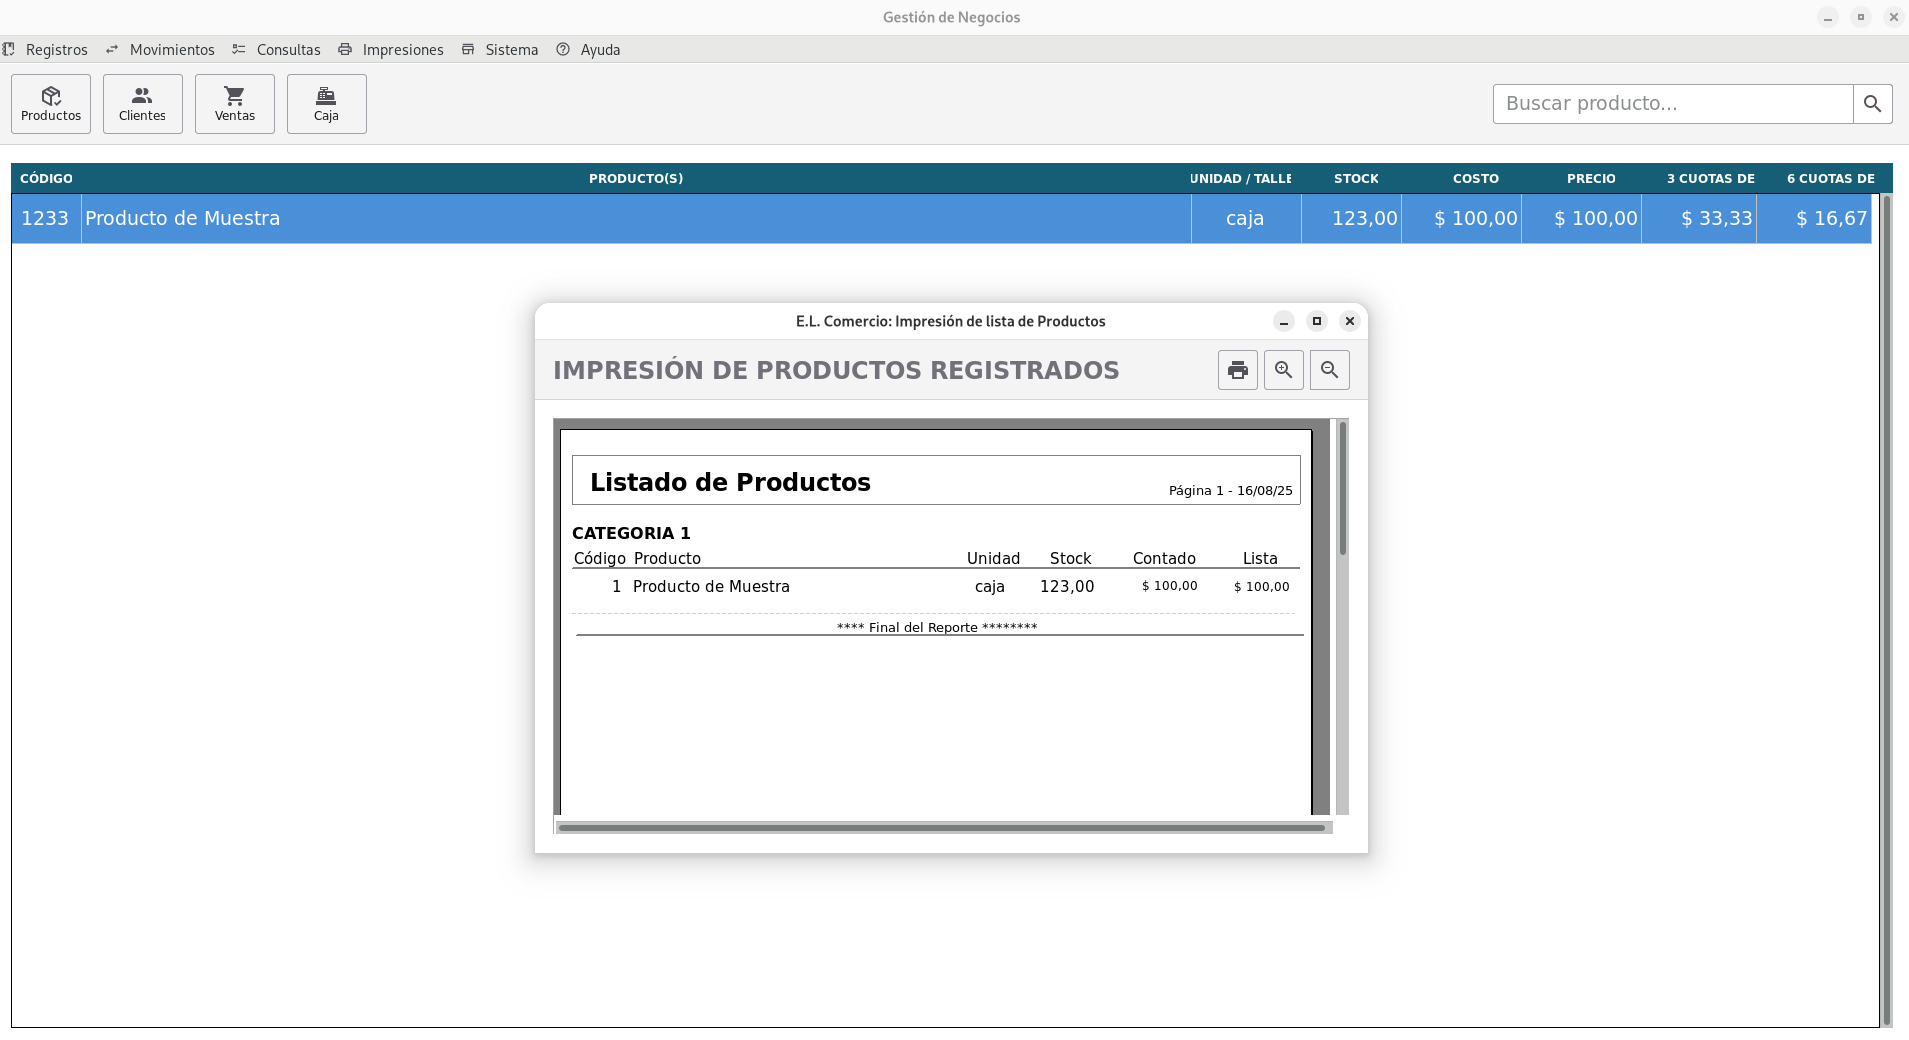The width and height of the screenshot is (1909, 1040).
Task: Open the Registros menu
Action: (56, 50)
